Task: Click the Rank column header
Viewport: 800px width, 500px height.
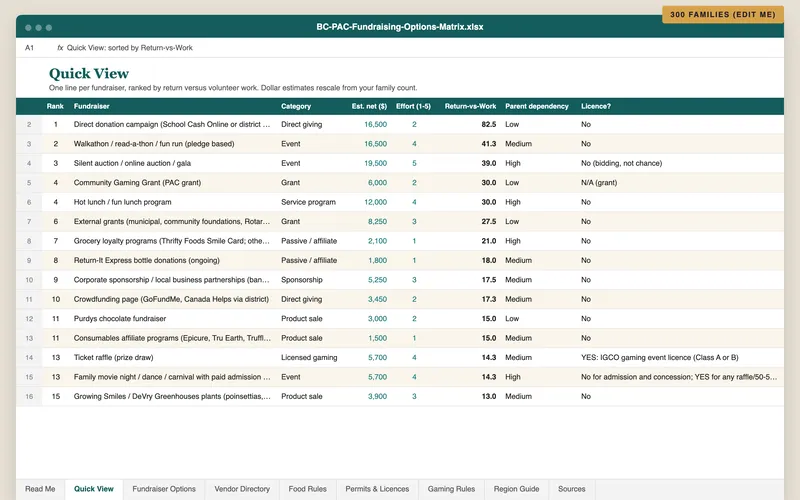Action: (55, 106)
